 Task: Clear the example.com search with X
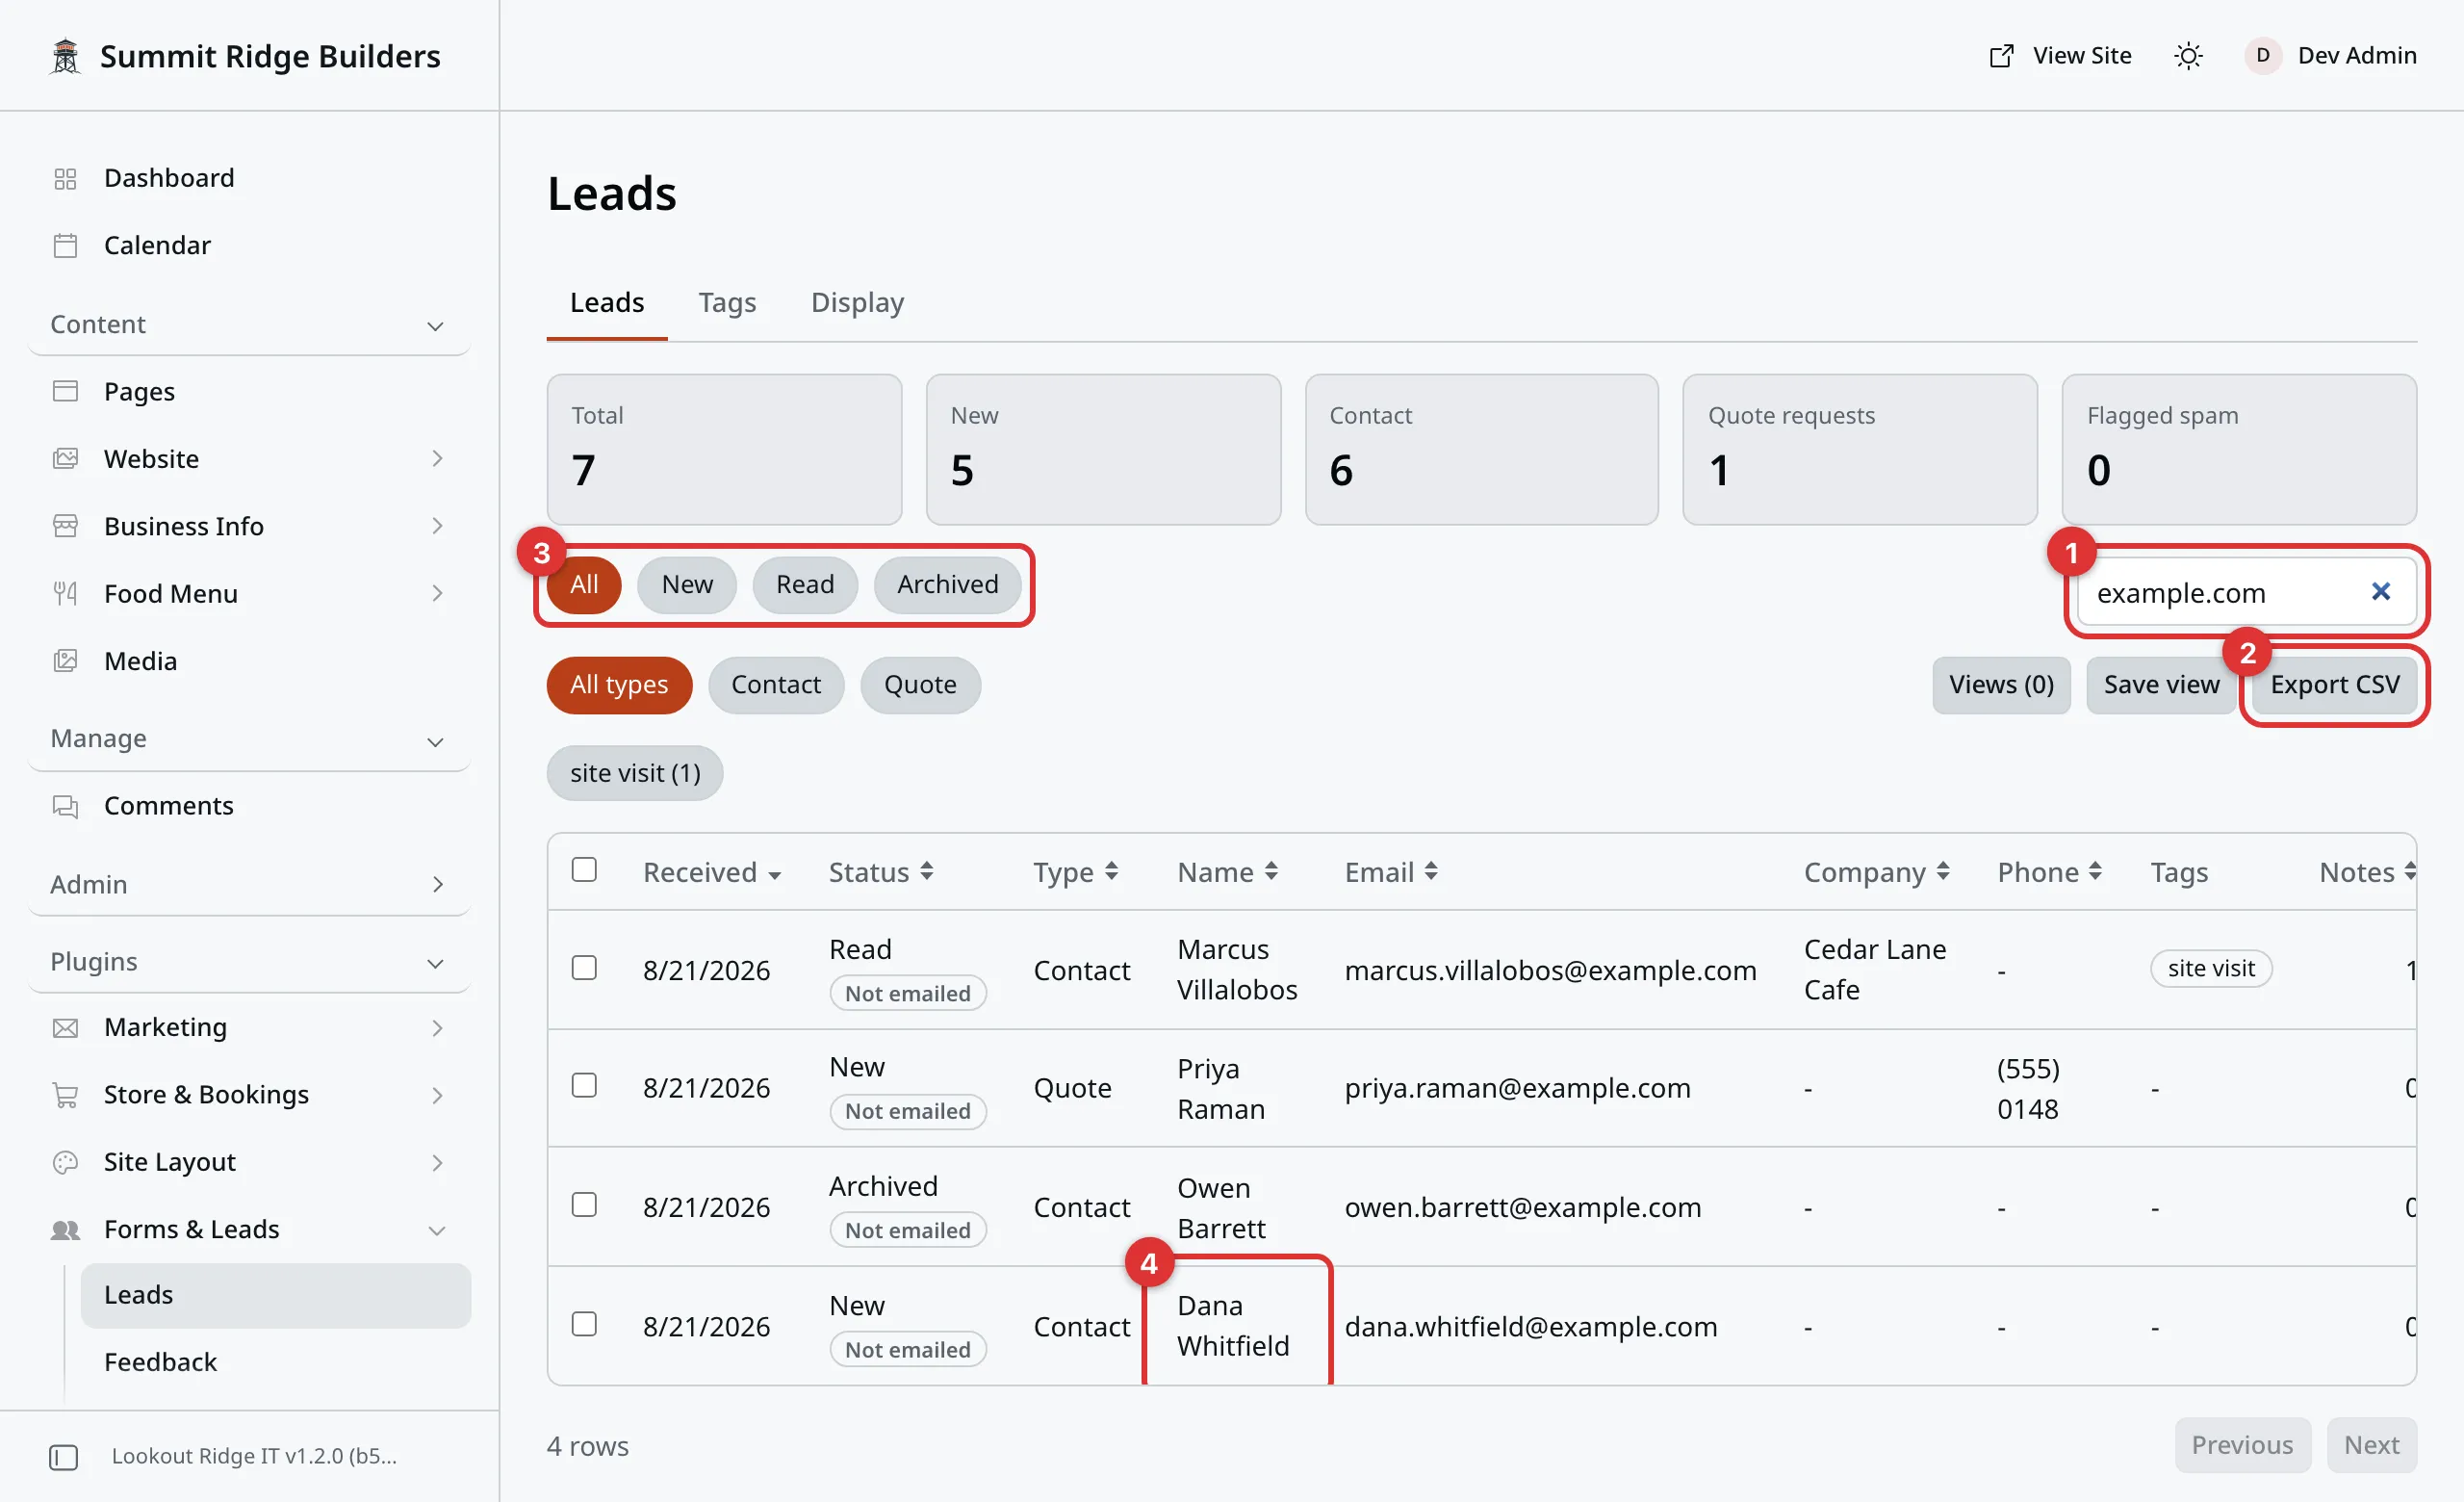pos(2380,592)
